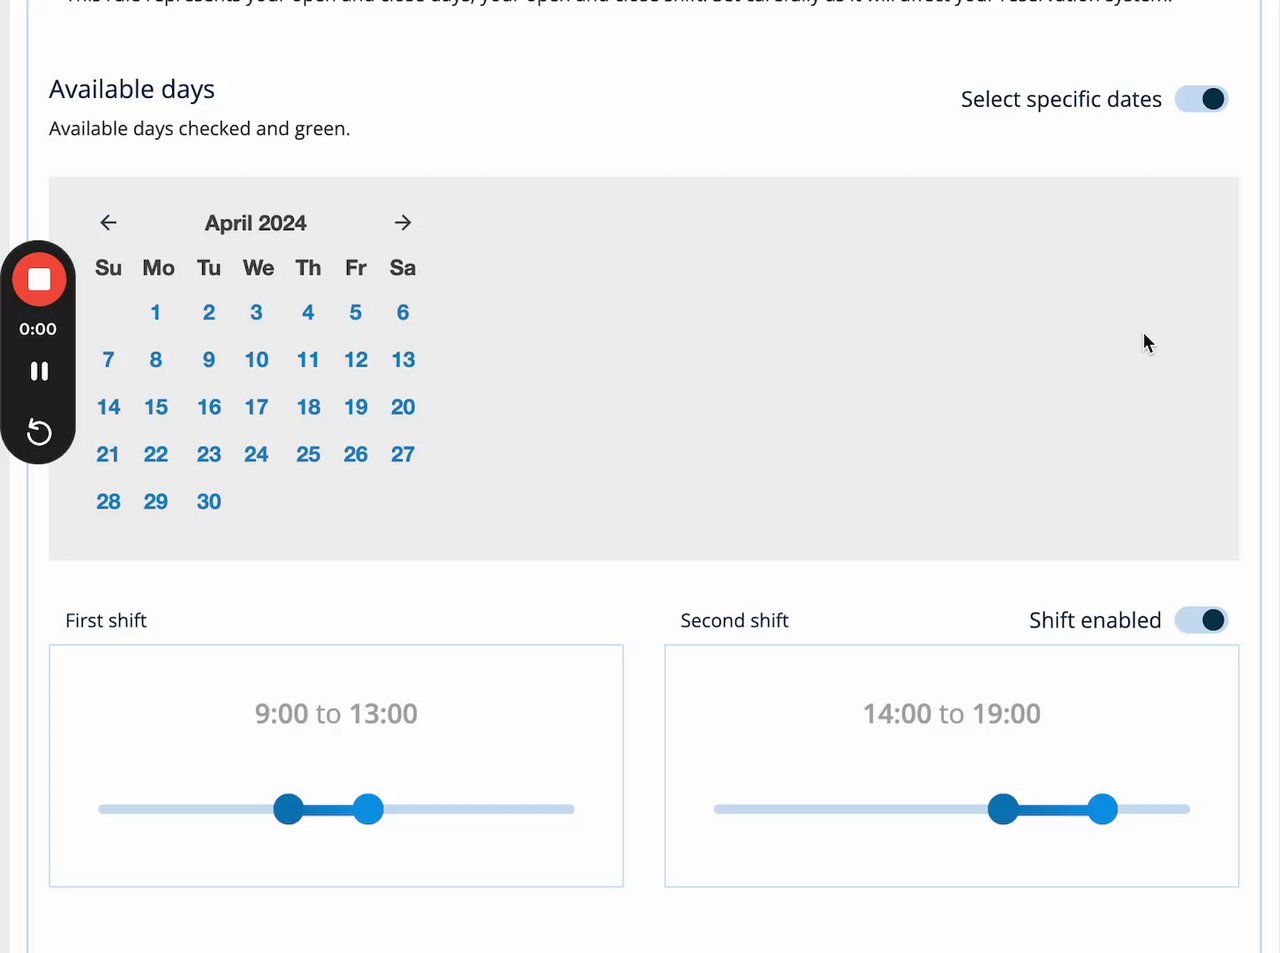Select April 30 on the calendar
The height and width of the screenshot is (953, 1280).
click(209, 502)
